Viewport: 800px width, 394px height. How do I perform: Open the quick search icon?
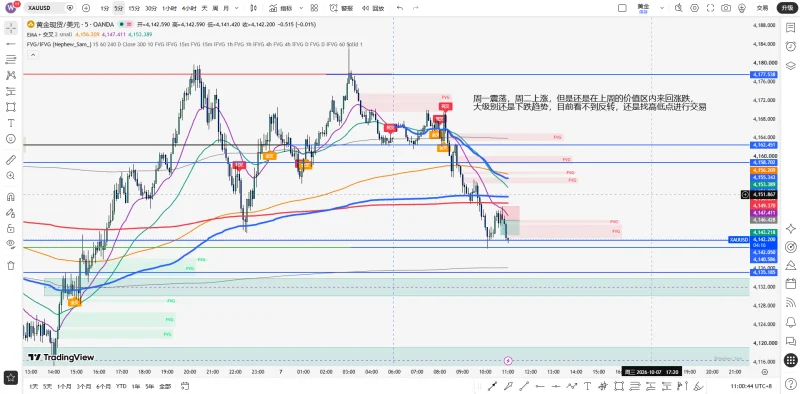678,8
